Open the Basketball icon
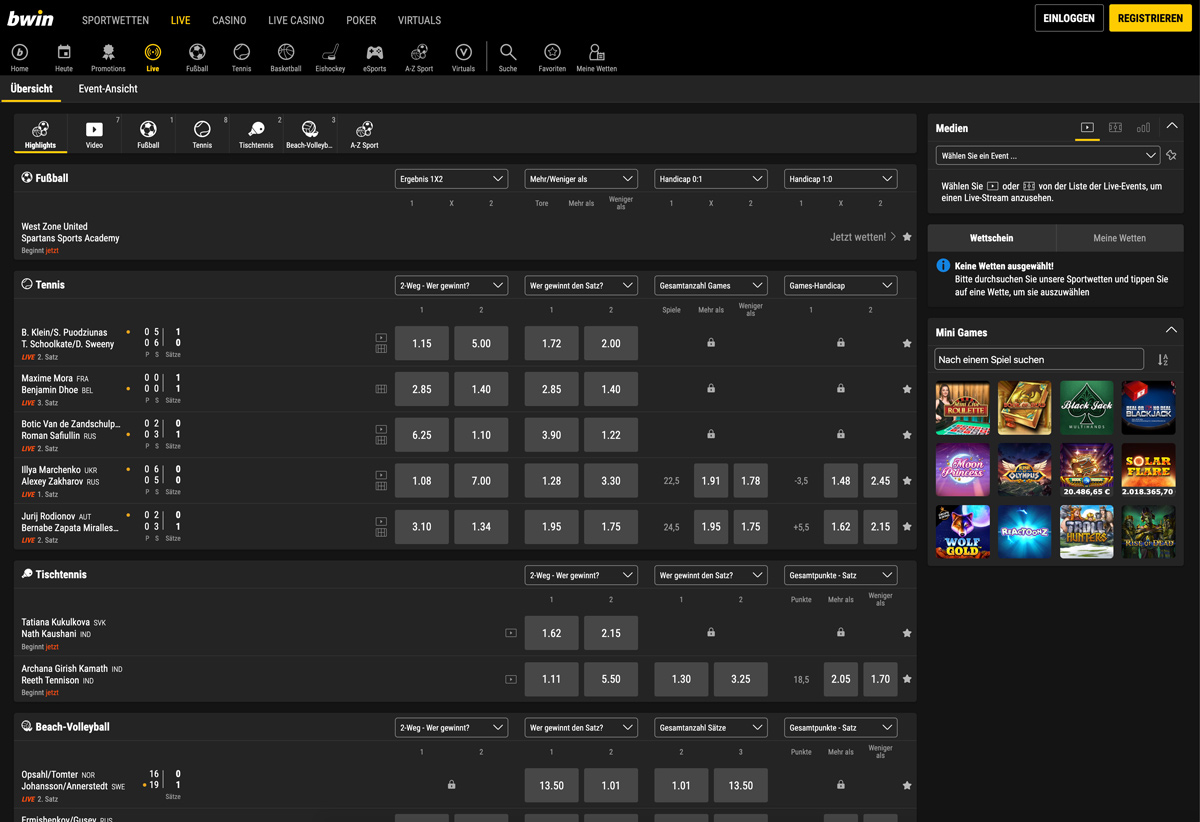1200x822 pixels. (x=286, y=57)
